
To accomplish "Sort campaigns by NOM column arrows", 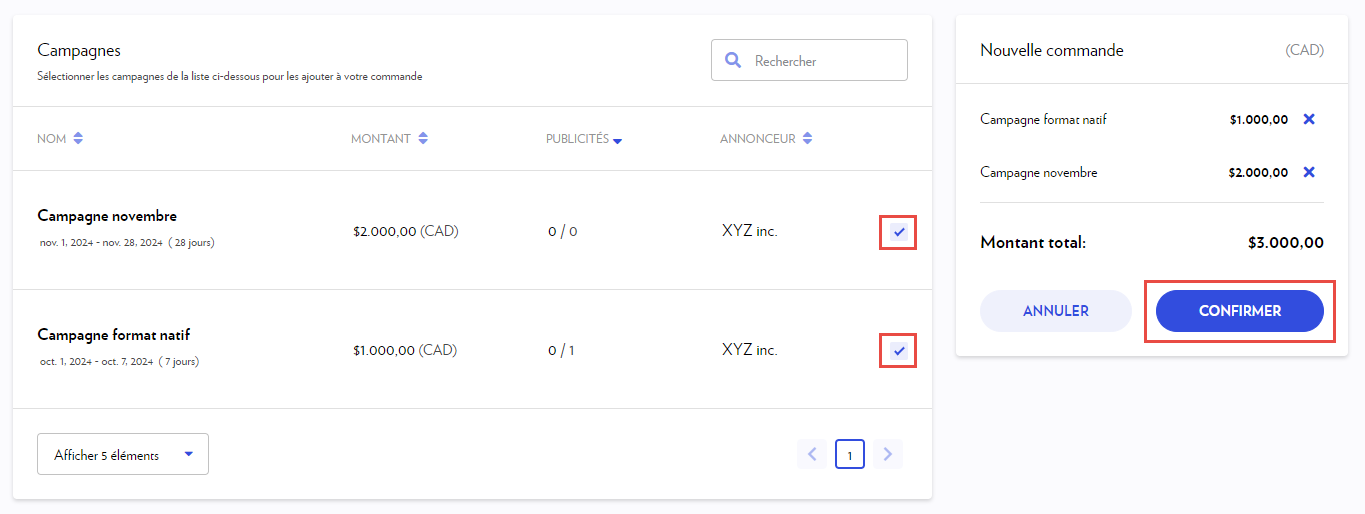I will pyautogui.click(x=78, y=139).
